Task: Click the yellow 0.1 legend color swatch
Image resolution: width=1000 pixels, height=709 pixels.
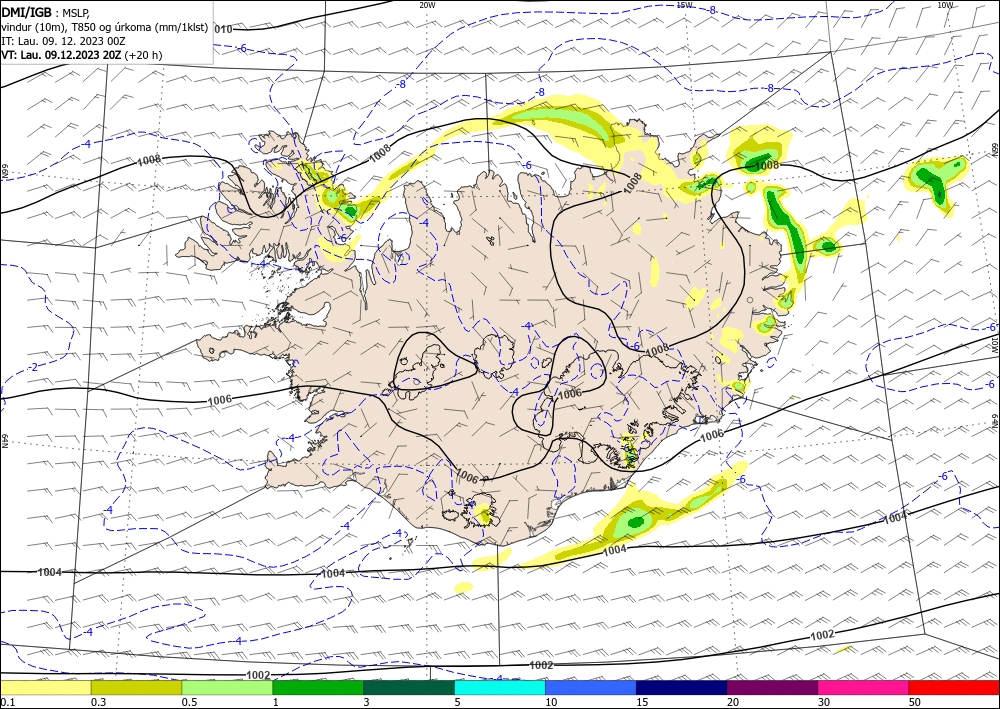Action: coord(46,687)
